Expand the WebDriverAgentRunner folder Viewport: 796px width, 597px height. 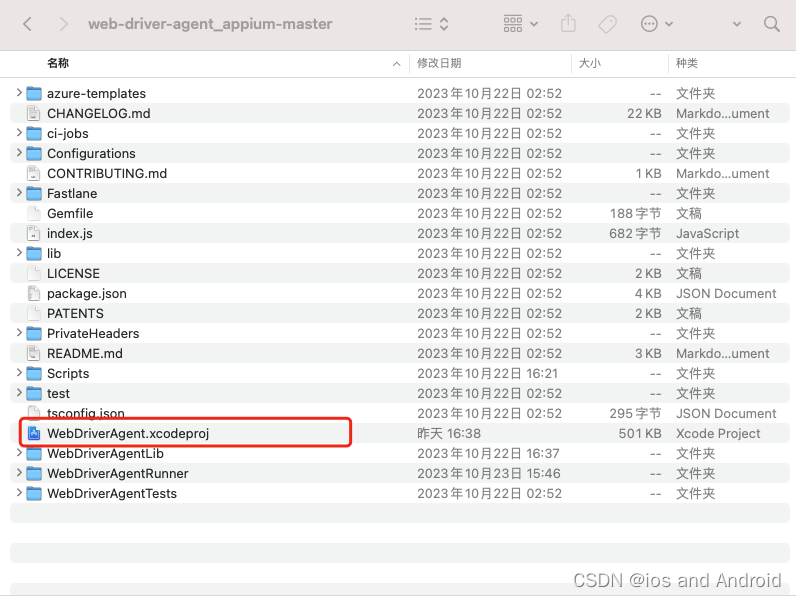19,473
